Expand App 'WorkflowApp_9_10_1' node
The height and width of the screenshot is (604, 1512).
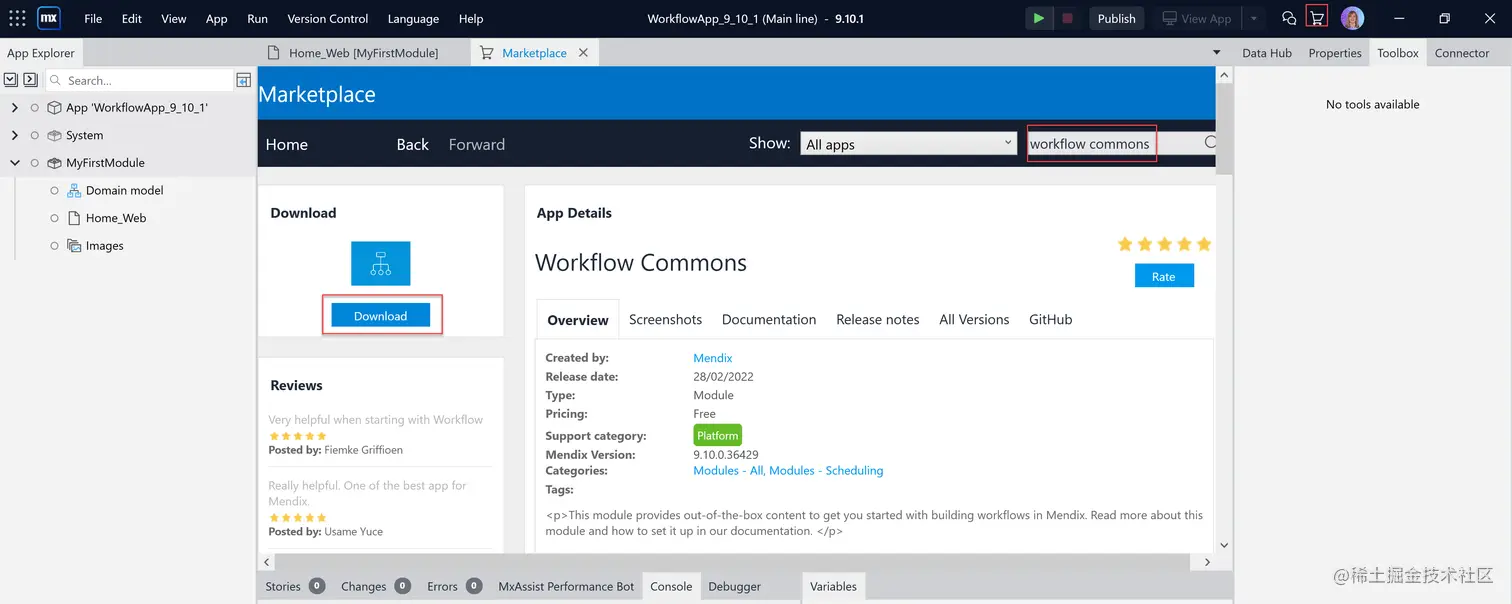tap(14, 108)
